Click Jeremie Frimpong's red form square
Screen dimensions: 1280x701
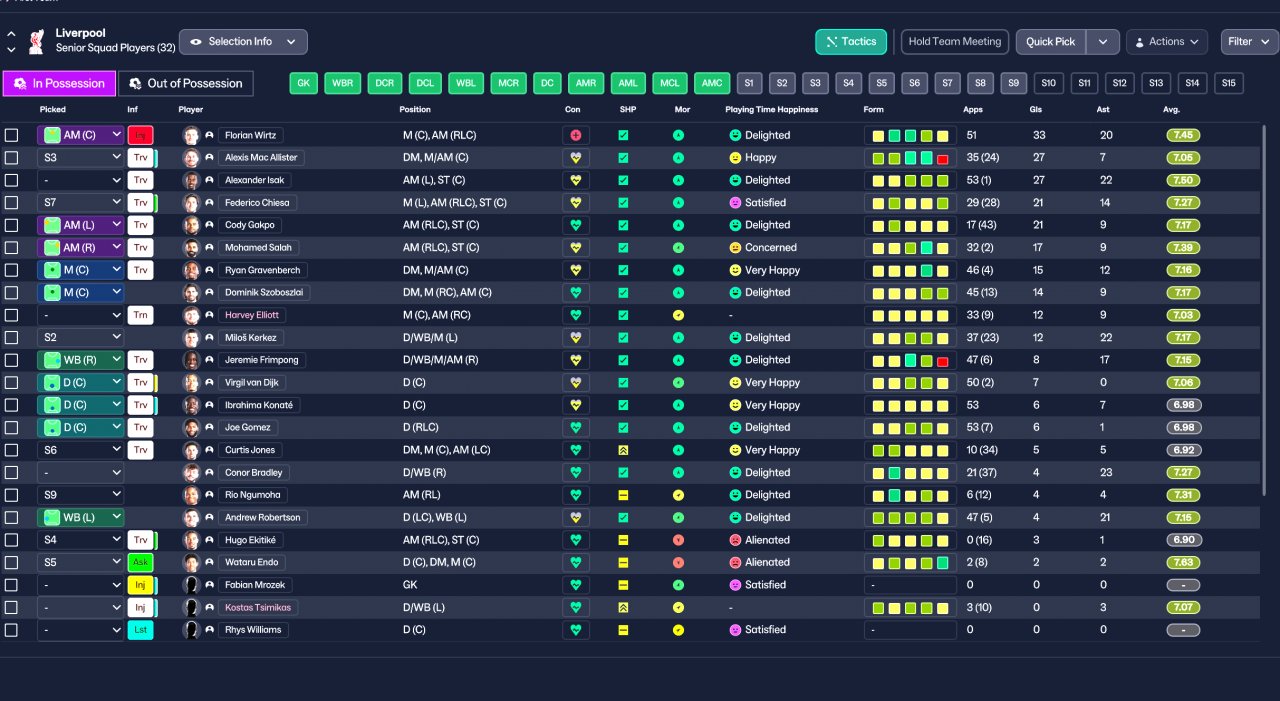coord(942,360)
